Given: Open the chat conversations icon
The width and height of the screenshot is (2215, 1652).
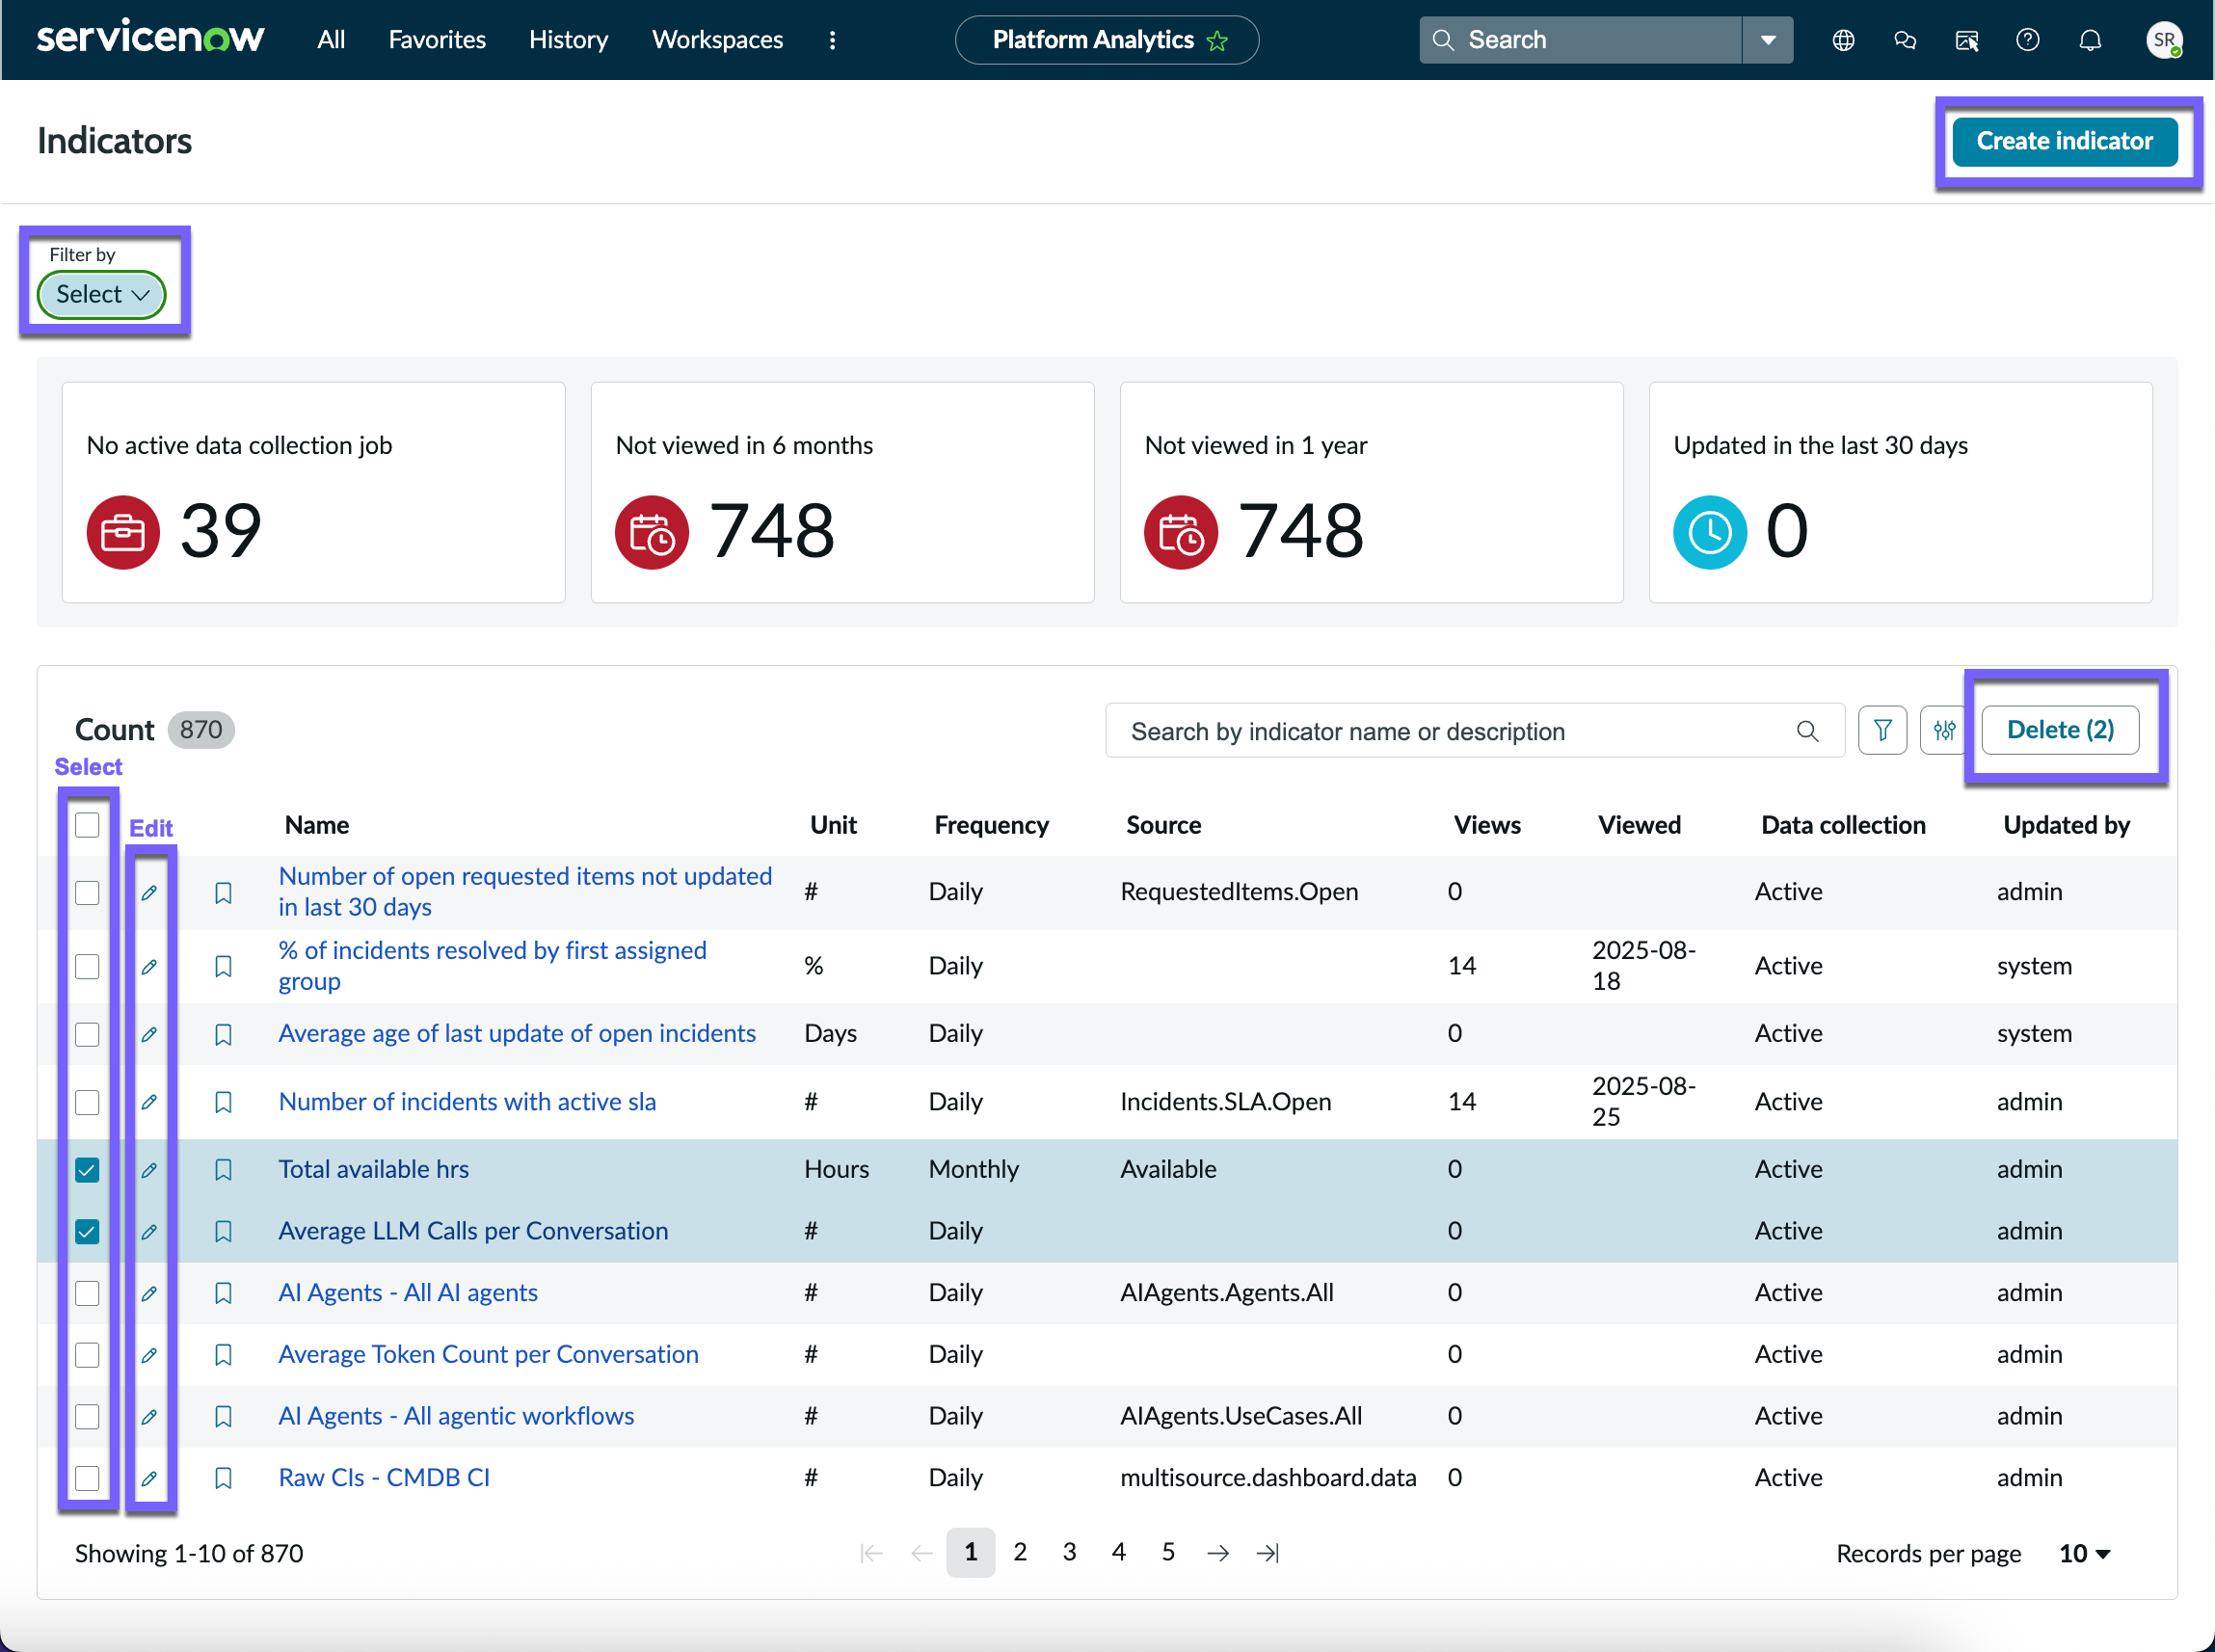Looking at the screenshot, I should (1905, 40).
